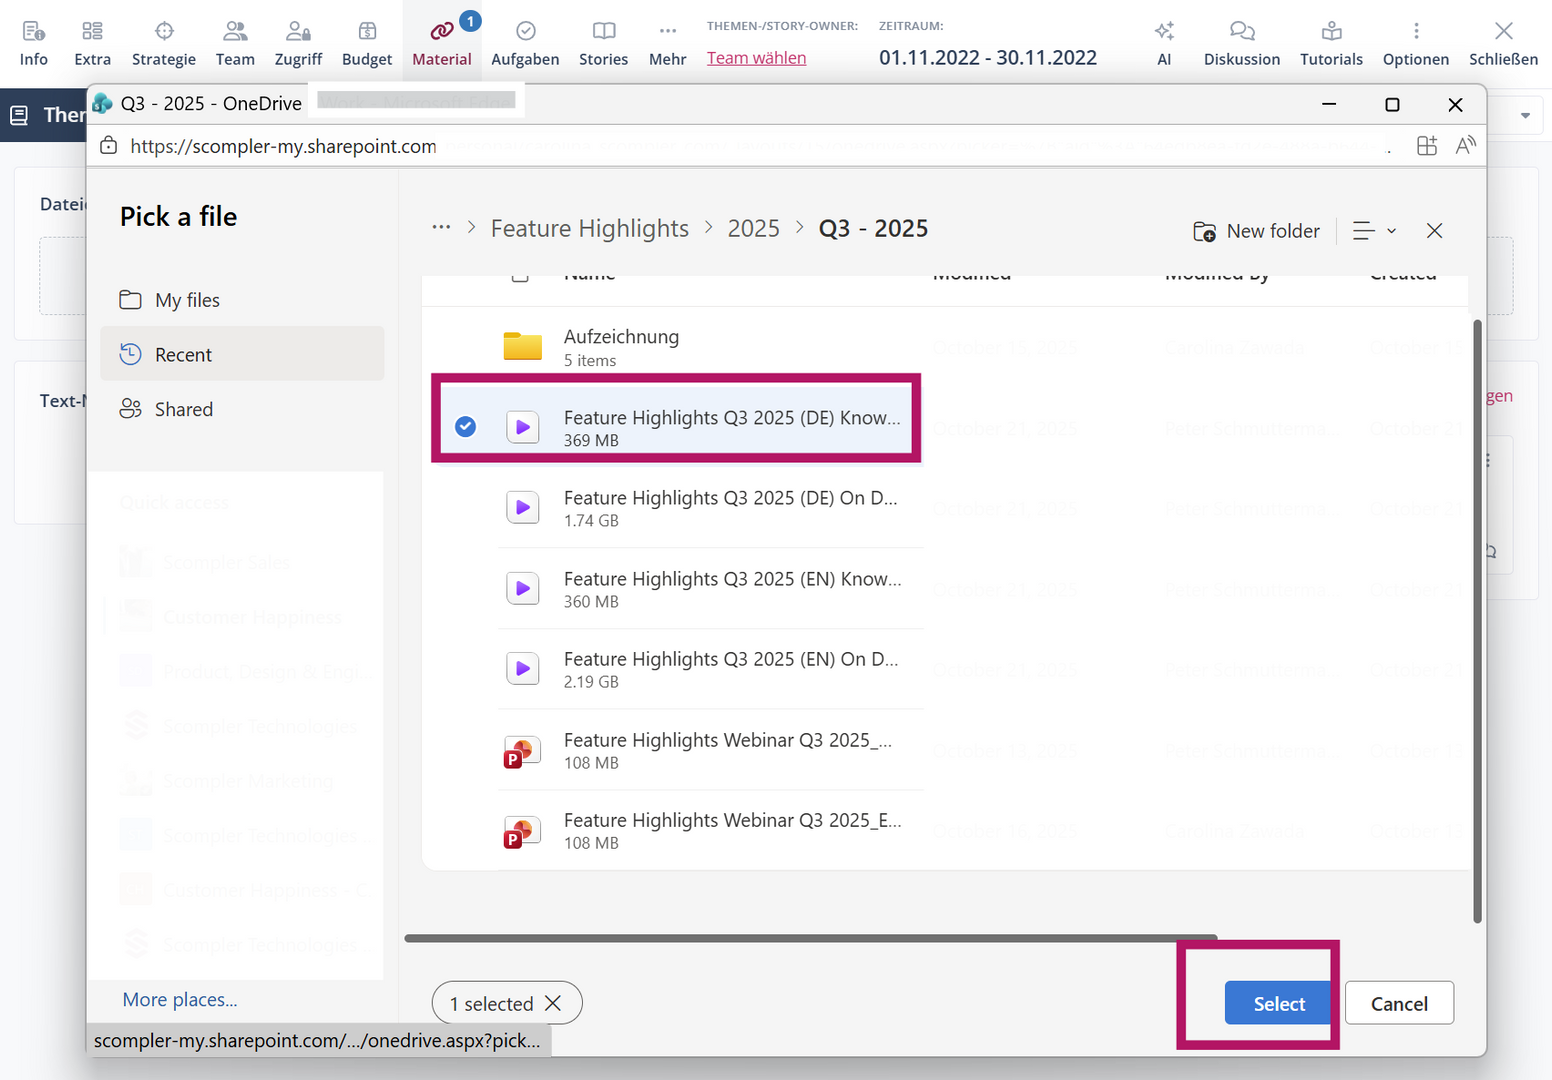This screenshot has height=1080, width=1552.
Task: Expand the breadcrumb ellipsis menu
Action: point(441,228)
